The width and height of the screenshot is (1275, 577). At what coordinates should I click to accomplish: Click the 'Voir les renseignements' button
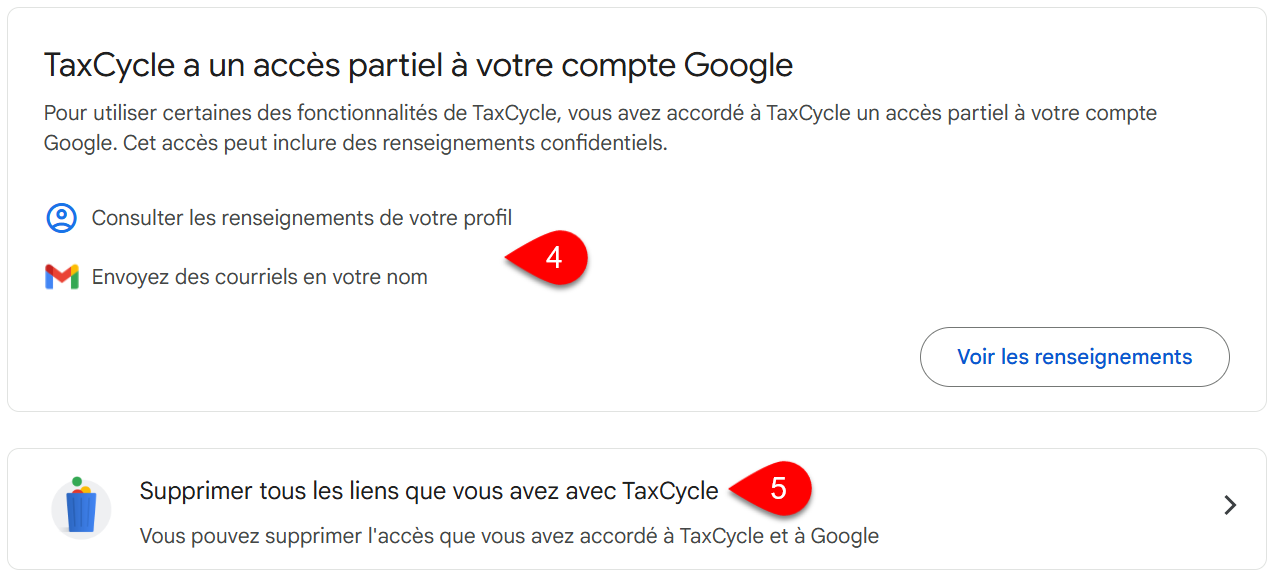pos(1074,356)
